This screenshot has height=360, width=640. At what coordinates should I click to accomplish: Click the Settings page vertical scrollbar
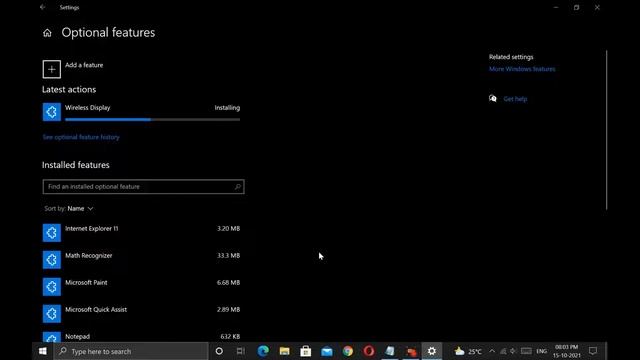click(x=607, y=130)
